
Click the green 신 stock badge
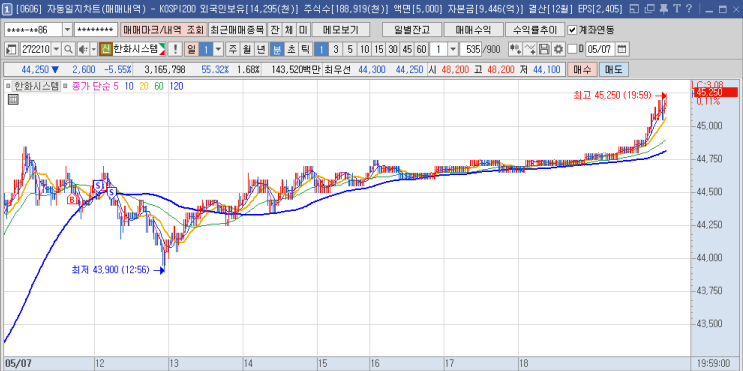point(105,49)
